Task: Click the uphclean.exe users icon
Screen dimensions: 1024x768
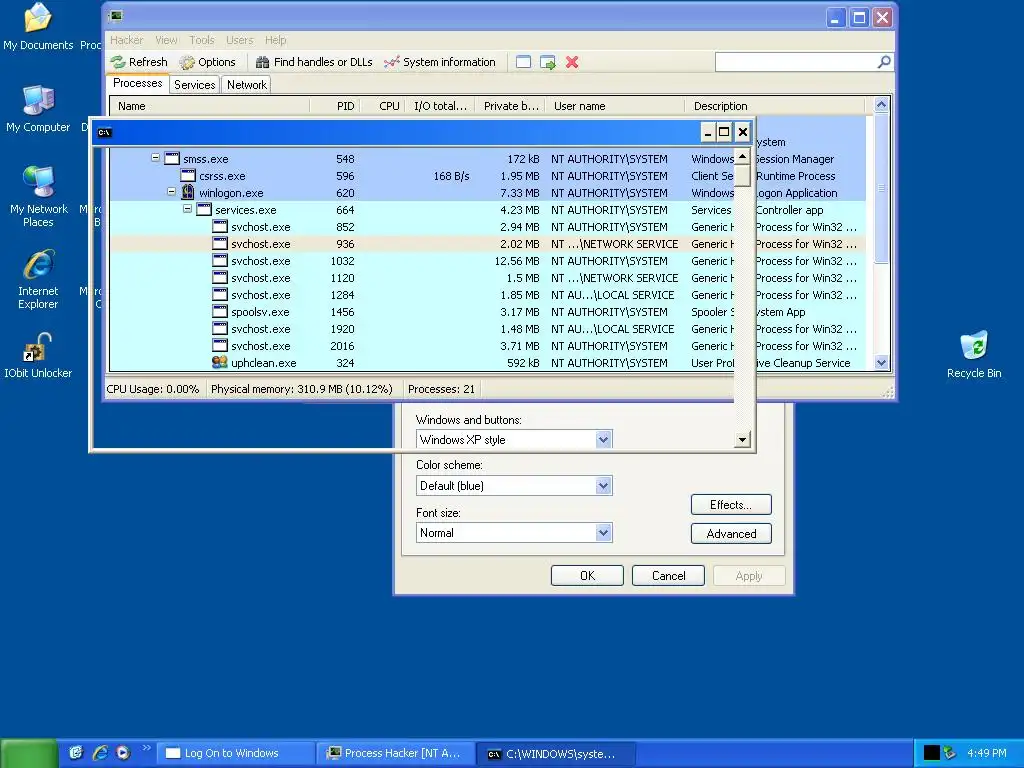Action: point(220,362)
